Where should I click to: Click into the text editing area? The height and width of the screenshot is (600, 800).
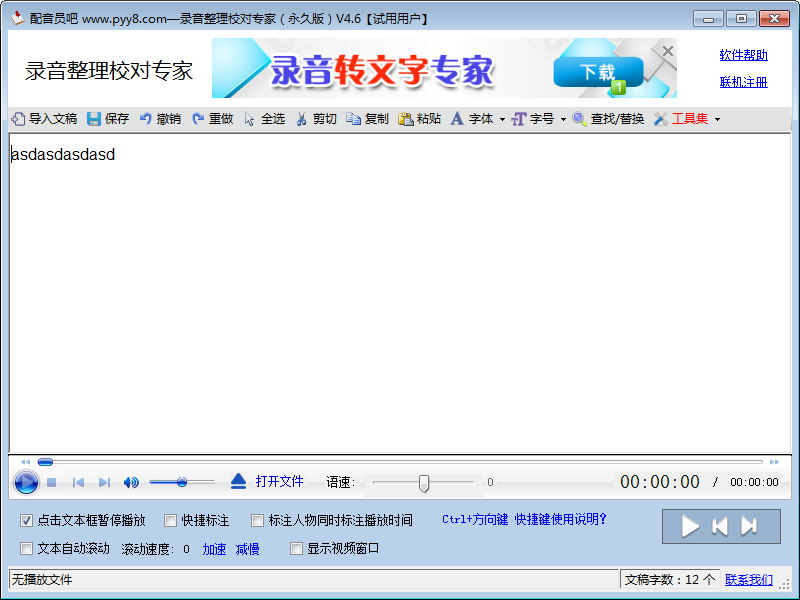[400, 293]
